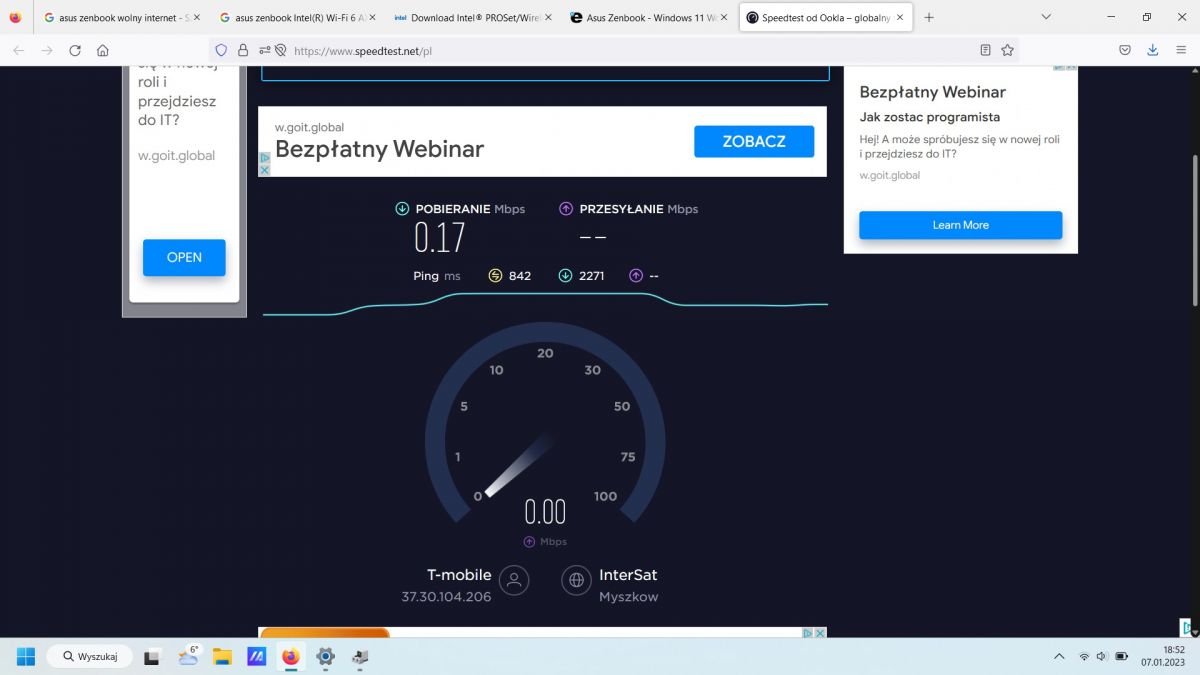Open the reader view icon in address bar
Image resolution: width=1200 pixels, height=675 pixels.
point(985,50)
